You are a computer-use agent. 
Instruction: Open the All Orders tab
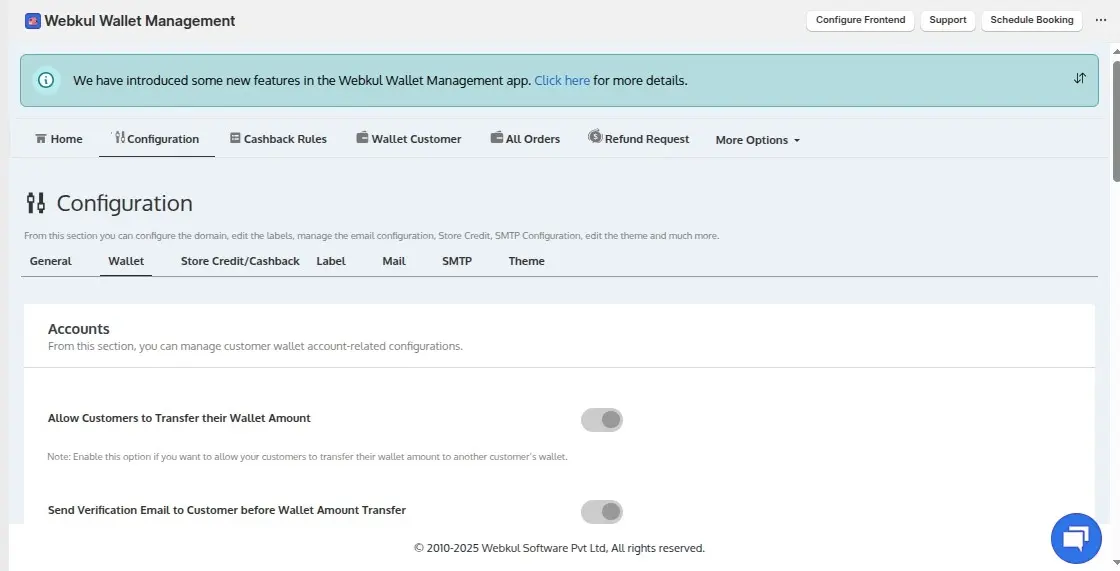tap(525, 139)
